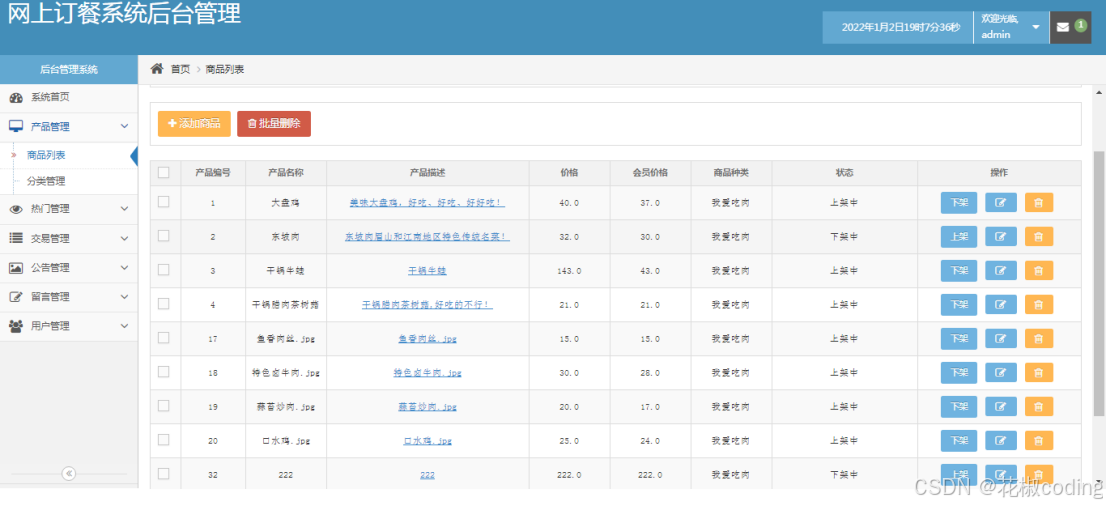Screen dimensions: 1107x507
Task: Click the monitor icon beside 产品管理
Action: click(16, 126)
